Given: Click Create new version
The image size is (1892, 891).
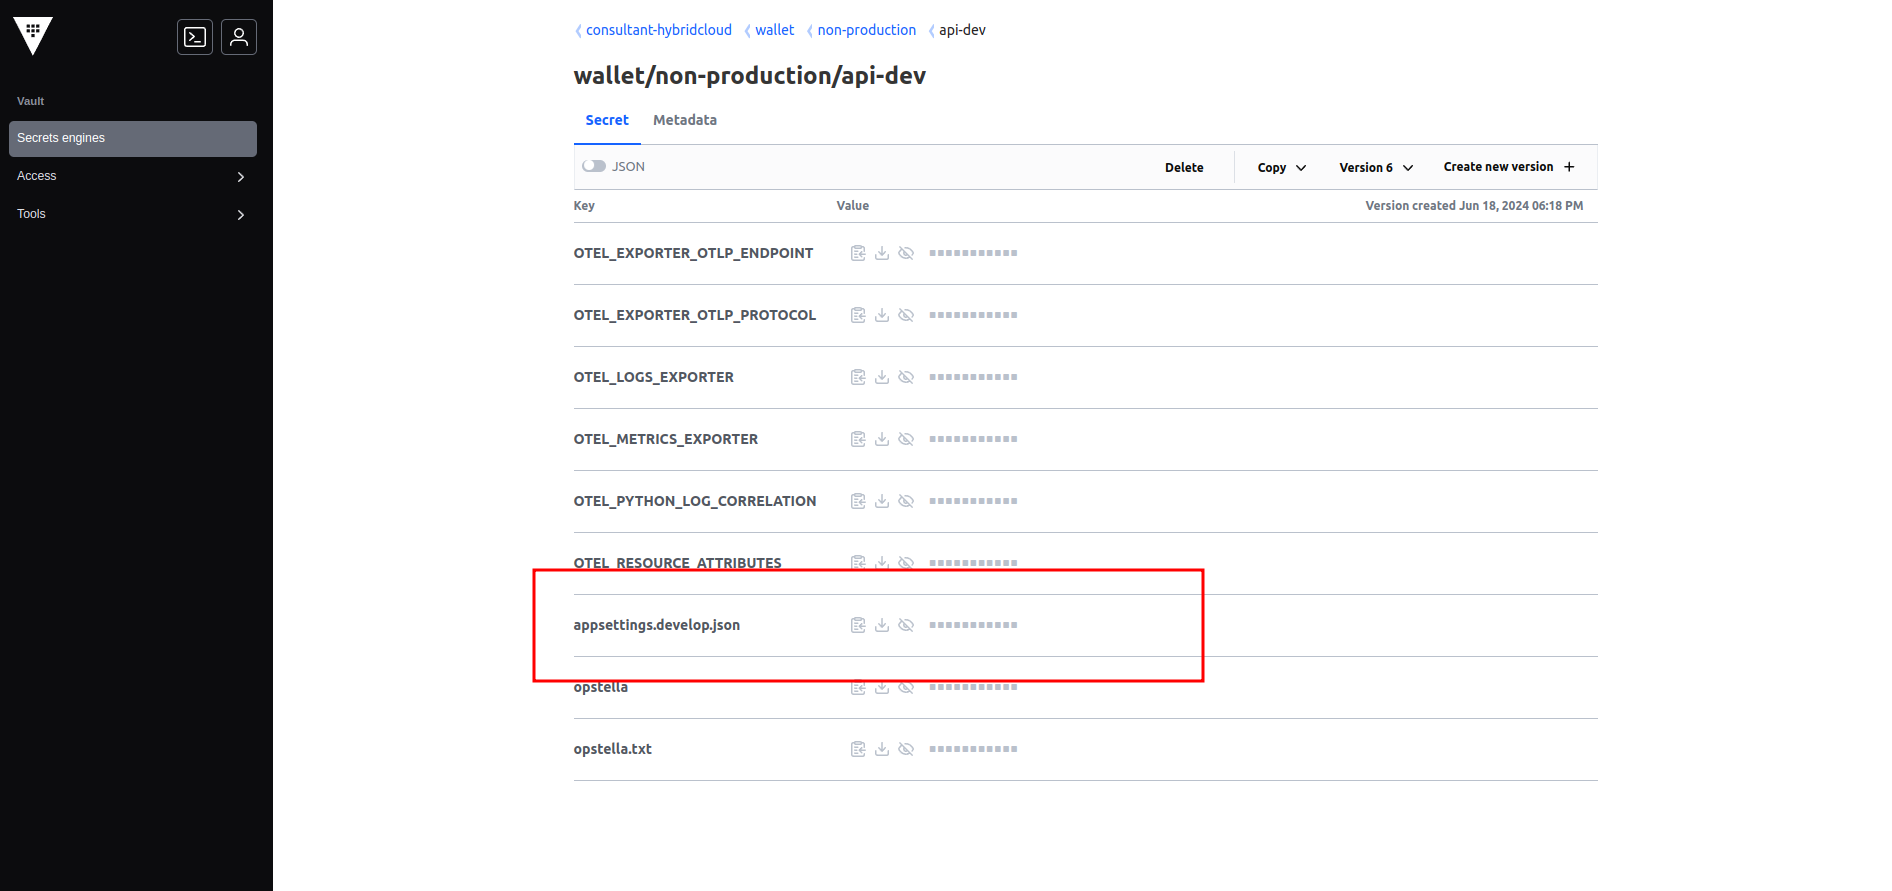Looking at the screenshot, I should [x=1509, y=167].
